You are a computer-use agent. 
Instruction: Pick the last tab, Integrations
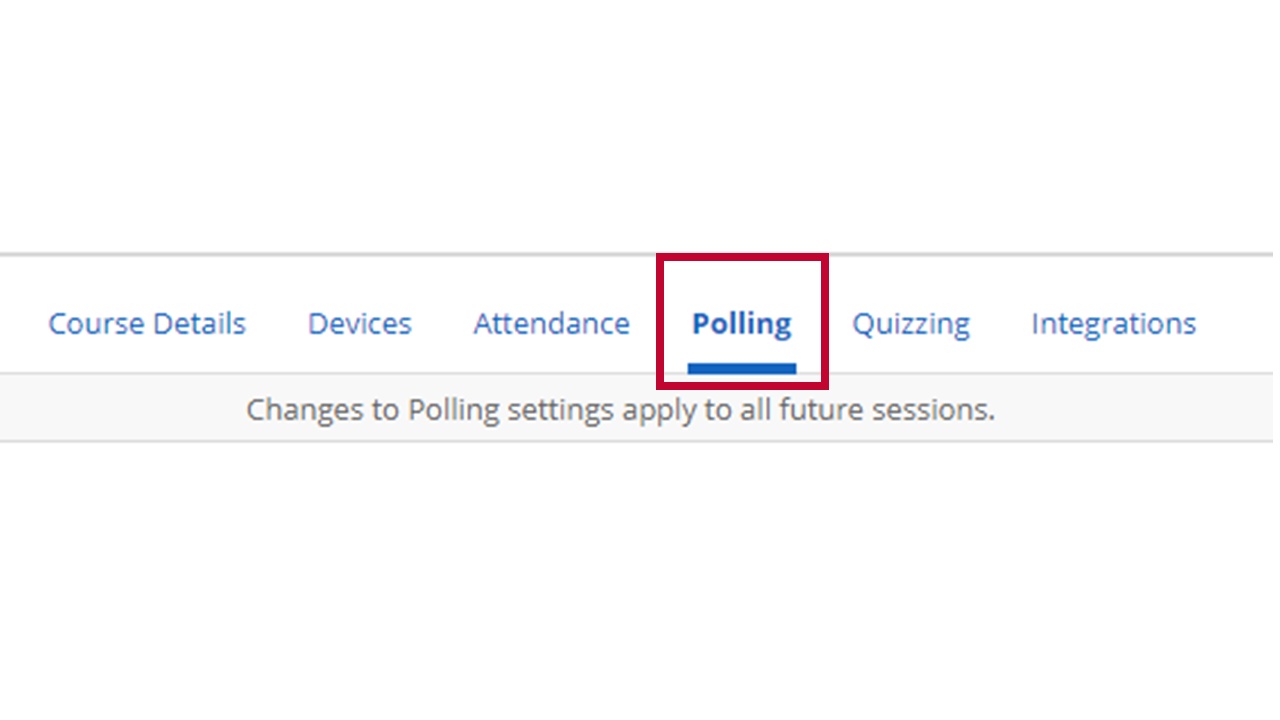[x=1114, y=325]
